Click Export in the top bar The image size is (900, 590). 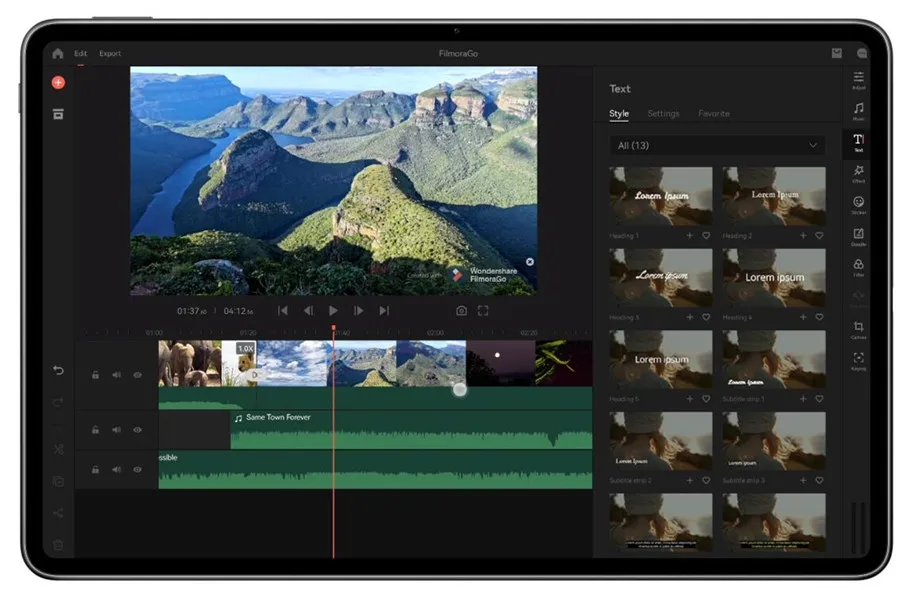(110, 54)
